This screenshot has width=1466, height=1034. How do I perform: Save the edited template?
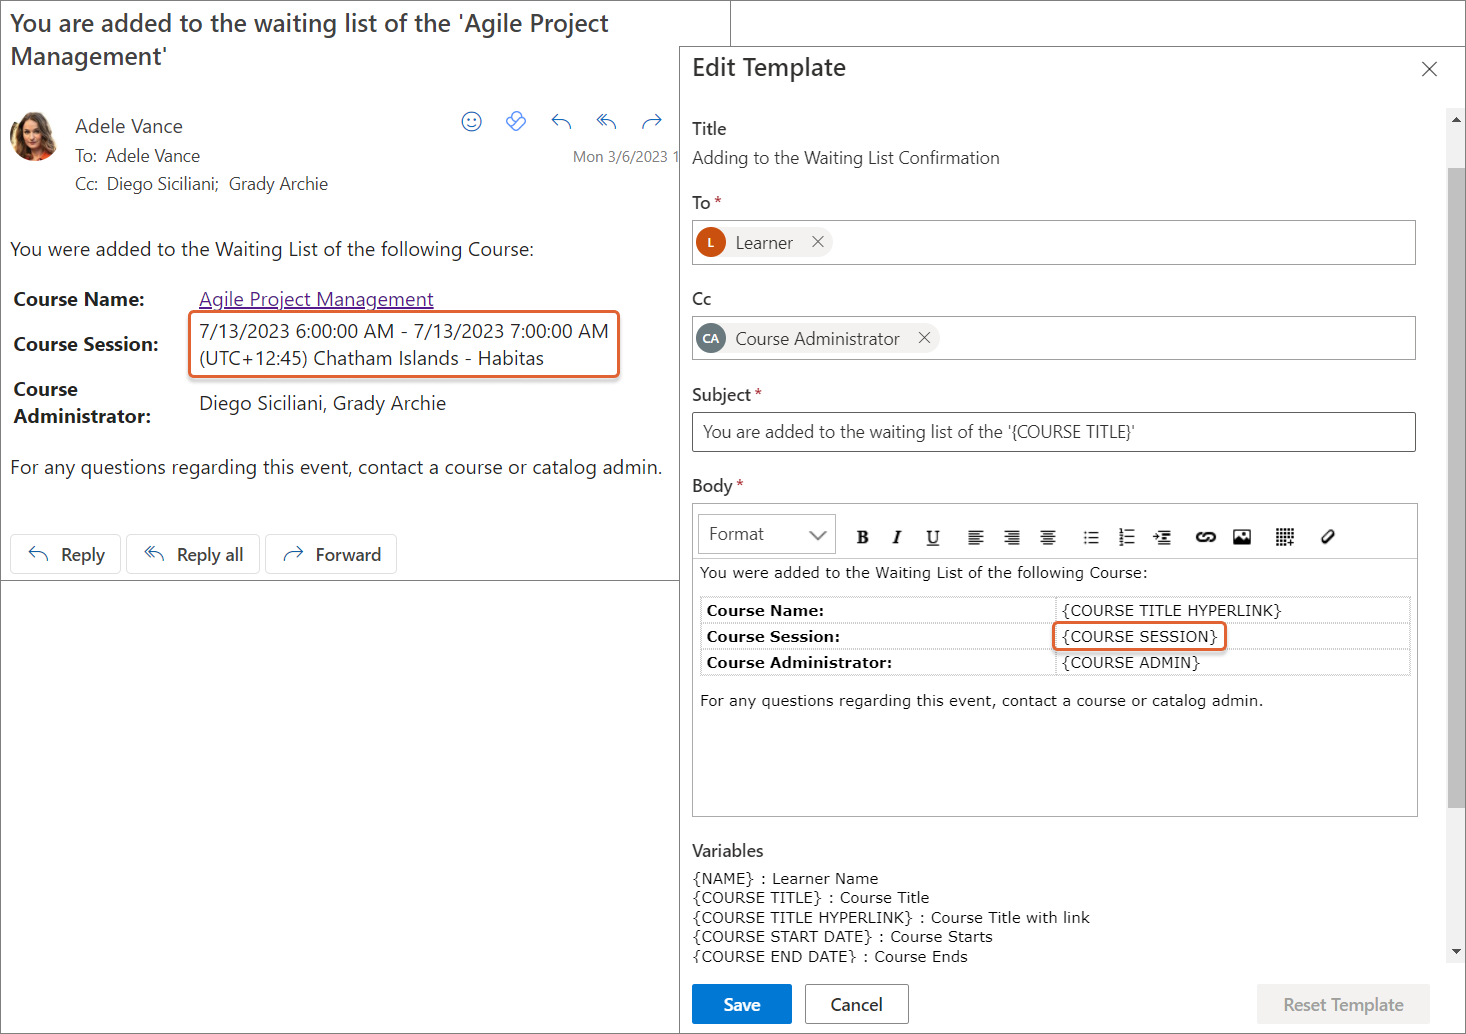(x=741, y=1004)
